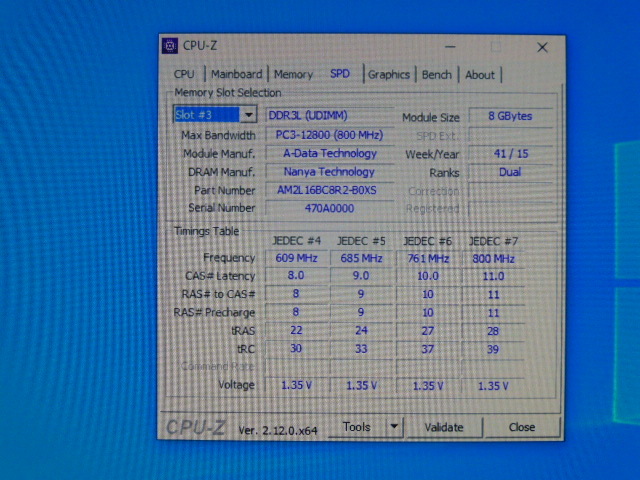Click the tRAS value 27

coord(428,331)
